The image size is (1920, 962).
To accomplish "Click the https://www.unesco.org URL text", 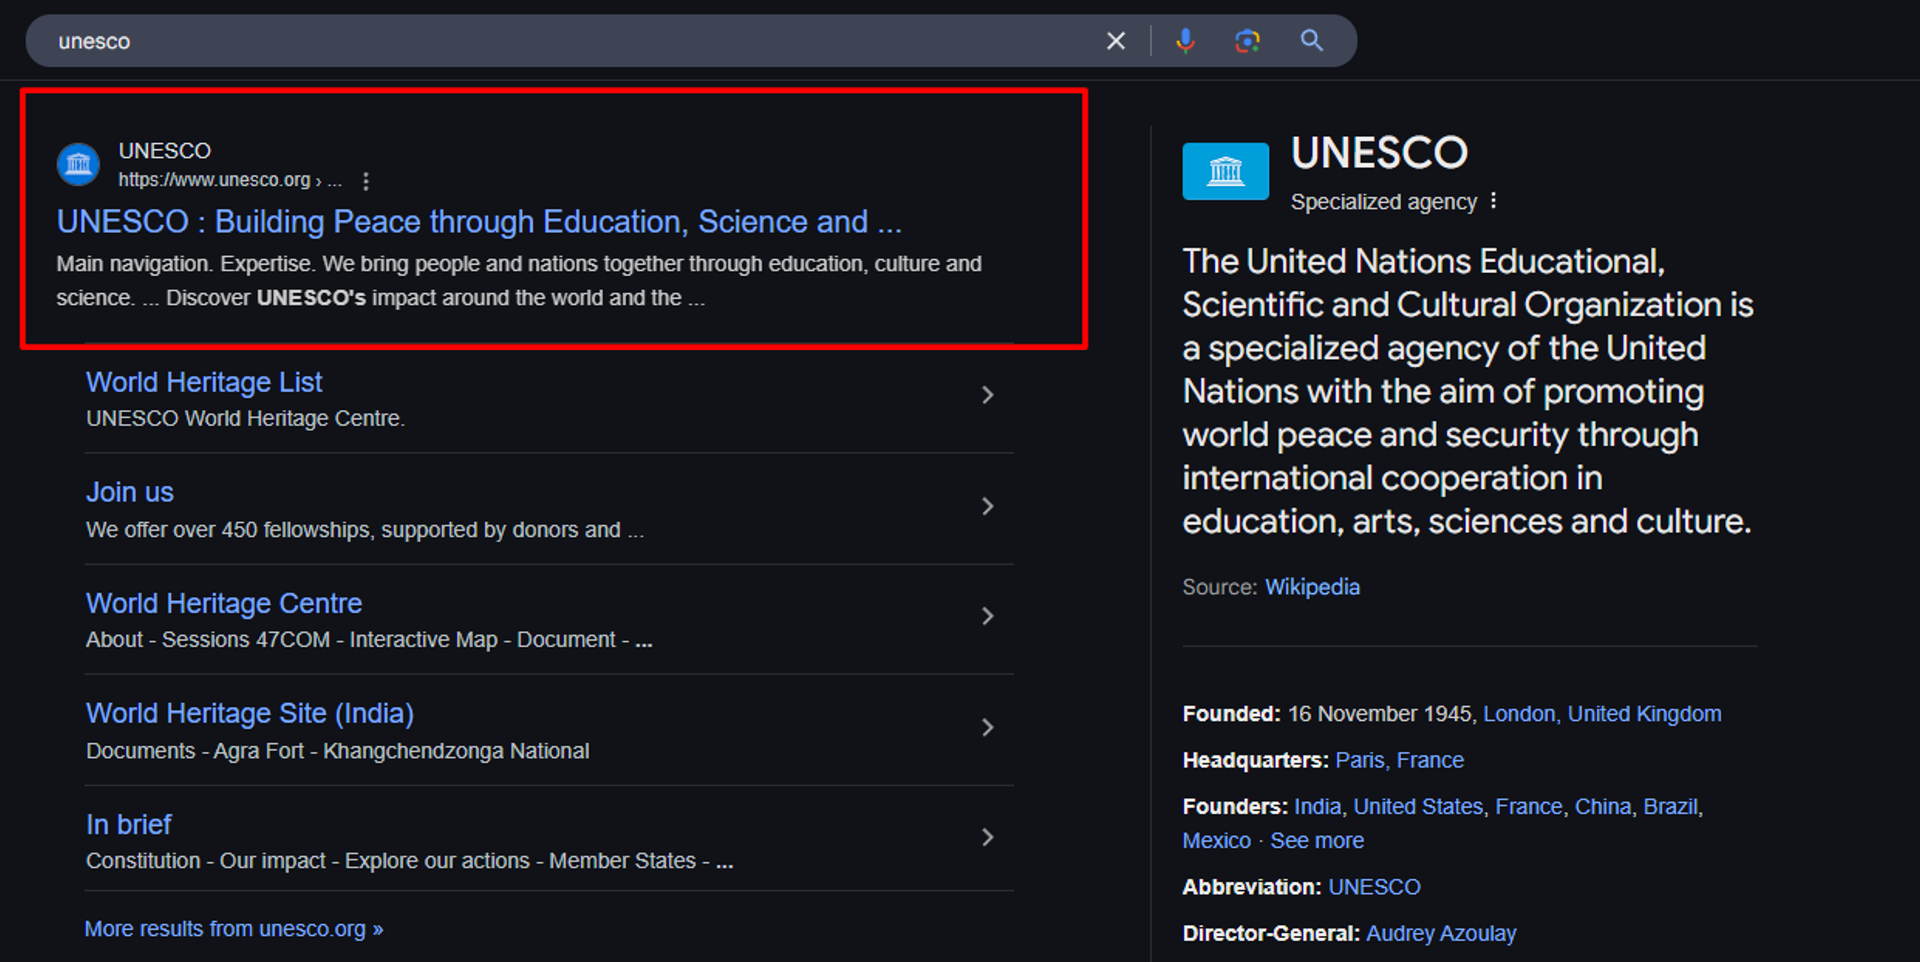I will (214, 180).
